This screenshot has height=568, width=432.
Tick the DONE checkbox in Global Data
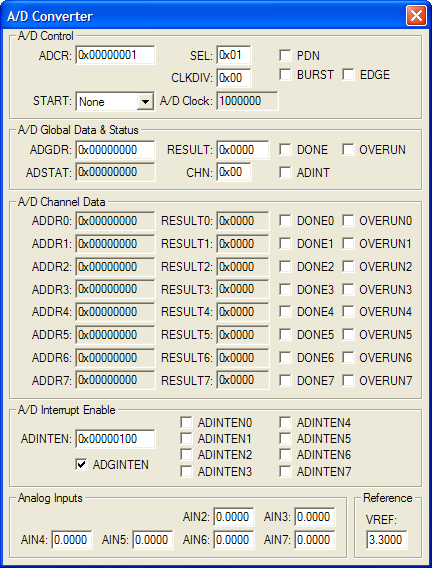click(x=285, y=150)
